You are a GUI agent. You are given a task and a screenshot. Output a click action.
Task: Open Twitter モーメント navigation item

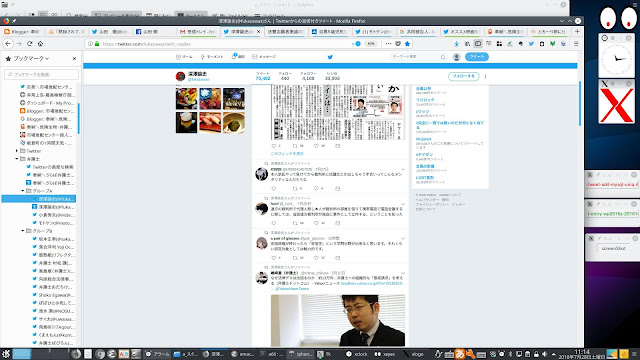coord(211,57)
